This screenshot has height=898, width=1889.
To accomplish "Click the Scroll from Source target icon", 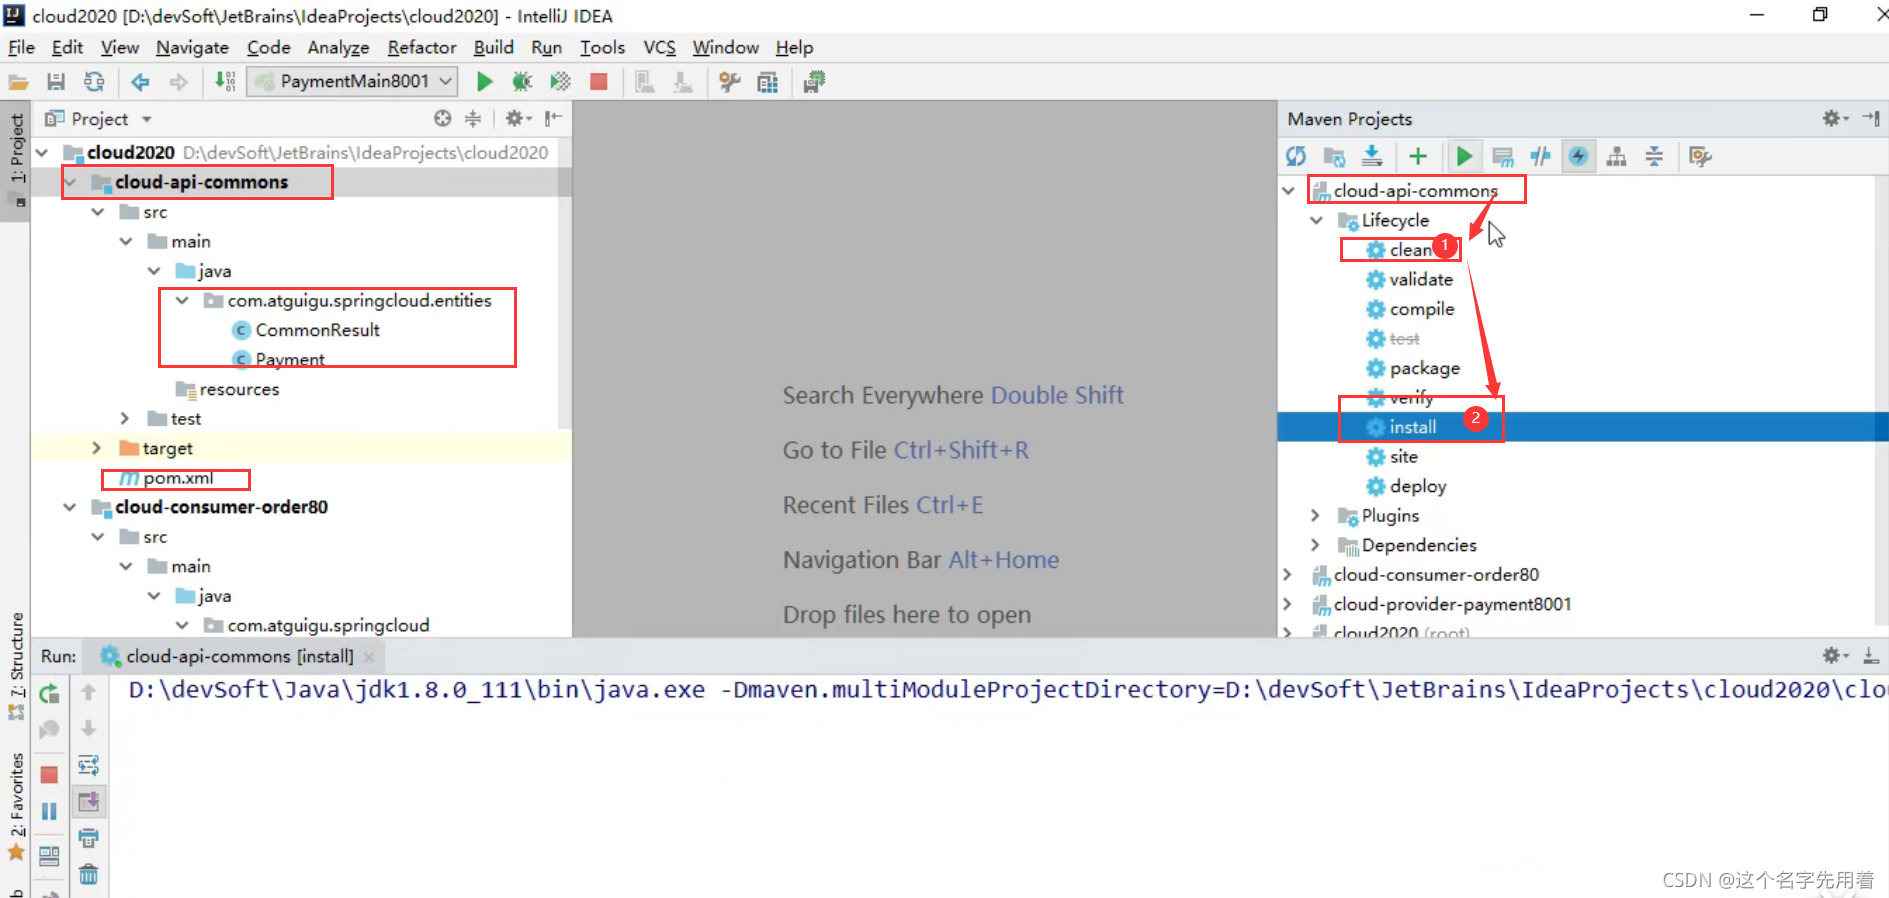I will pos(443,119).
